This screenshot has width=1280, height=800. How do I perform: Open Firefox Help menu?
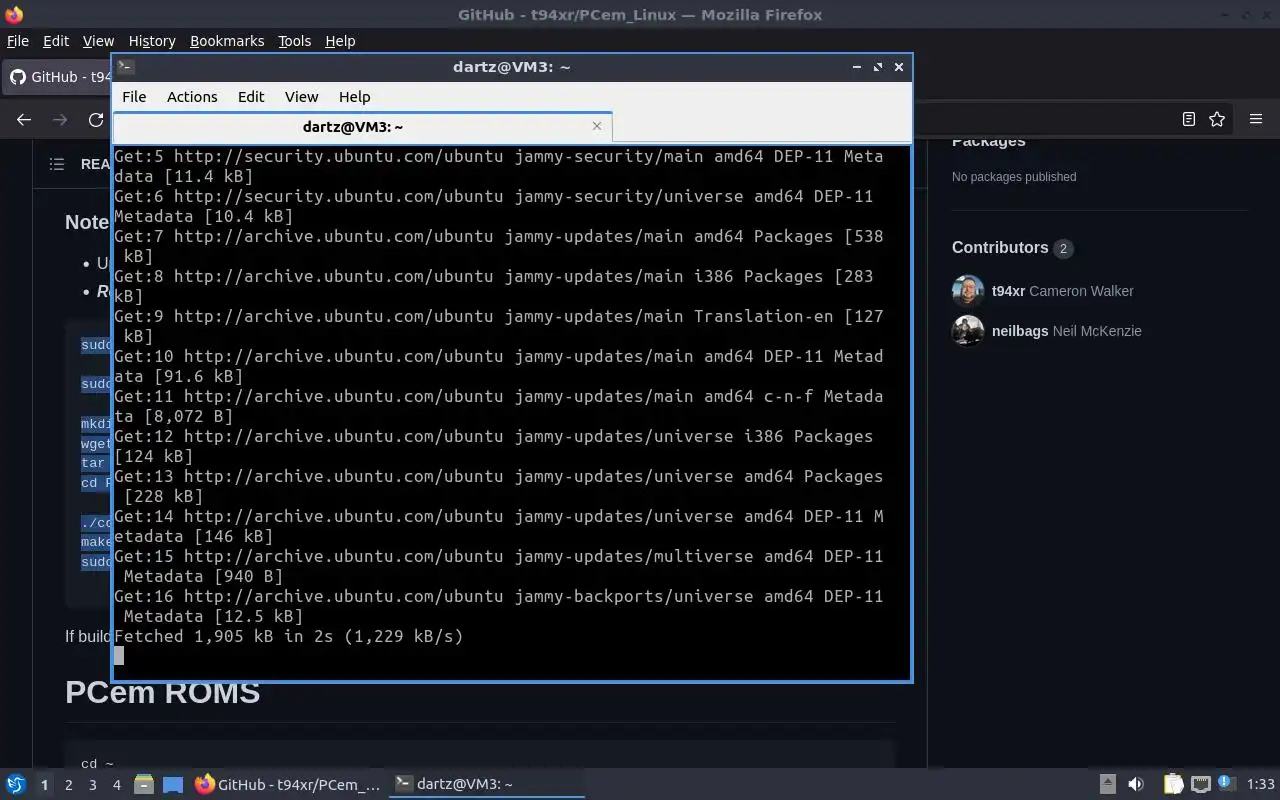pyautogui.click(x=340, y=41)
